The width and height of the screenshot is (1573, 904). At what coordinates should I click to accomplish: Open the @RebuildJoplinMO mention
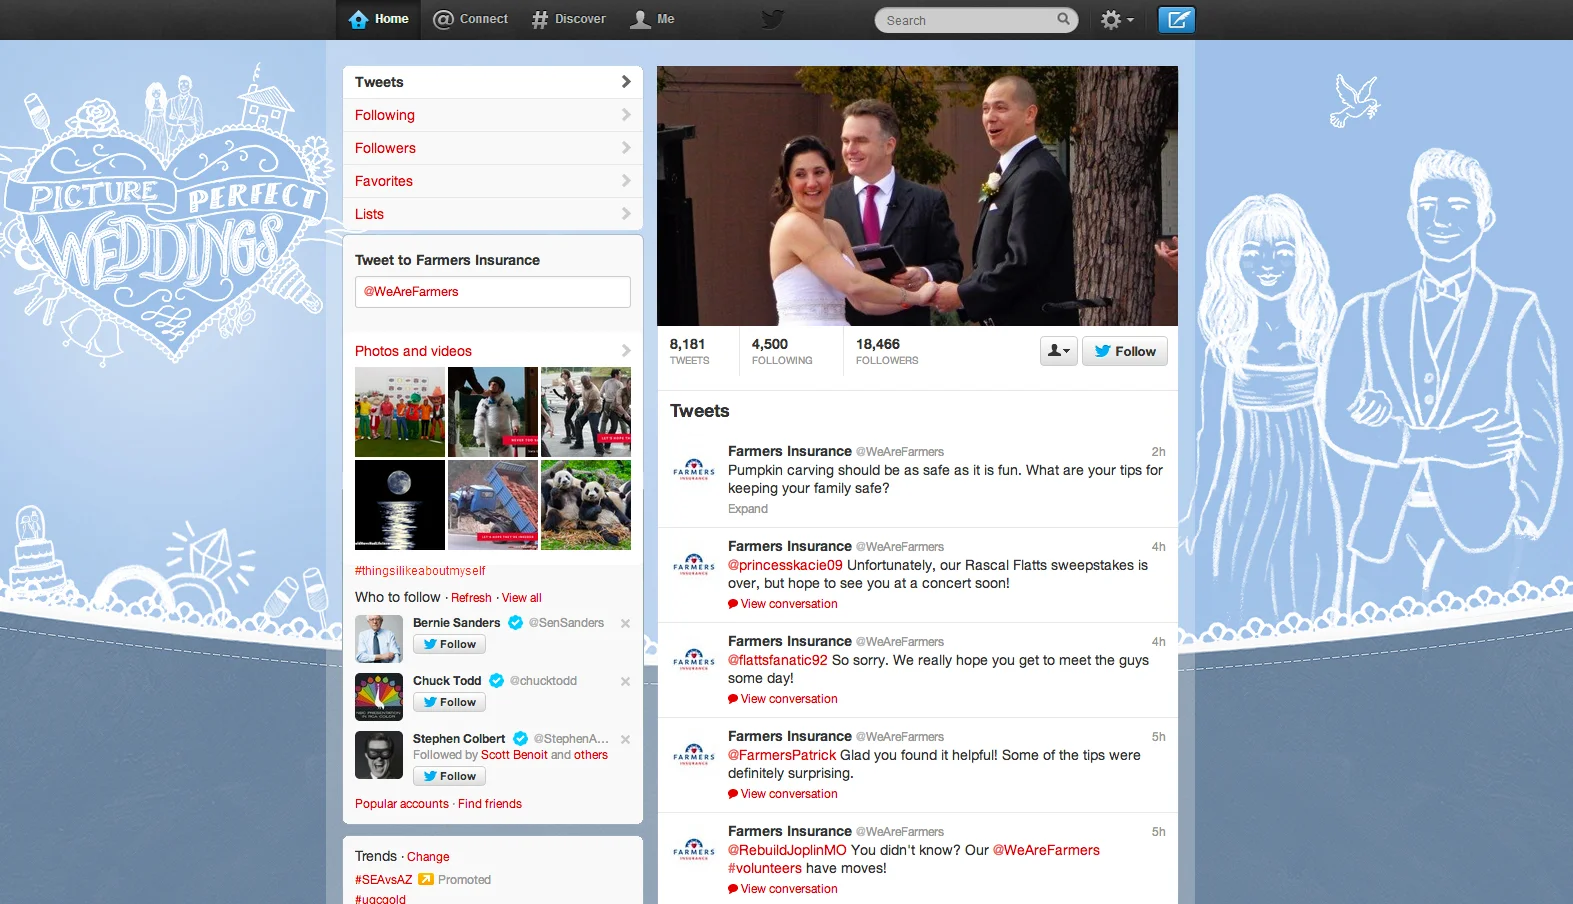click(787, 850)
